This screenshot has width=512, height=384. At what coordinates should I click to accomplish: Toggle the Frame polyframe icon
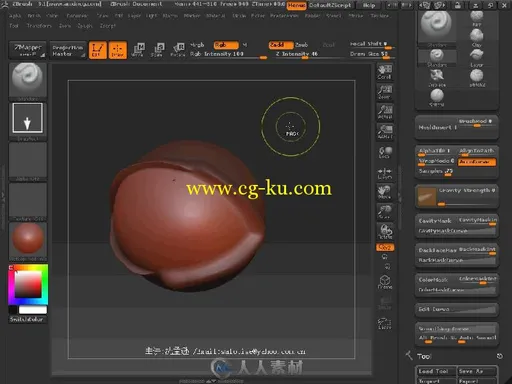click(x=385, y=282)
